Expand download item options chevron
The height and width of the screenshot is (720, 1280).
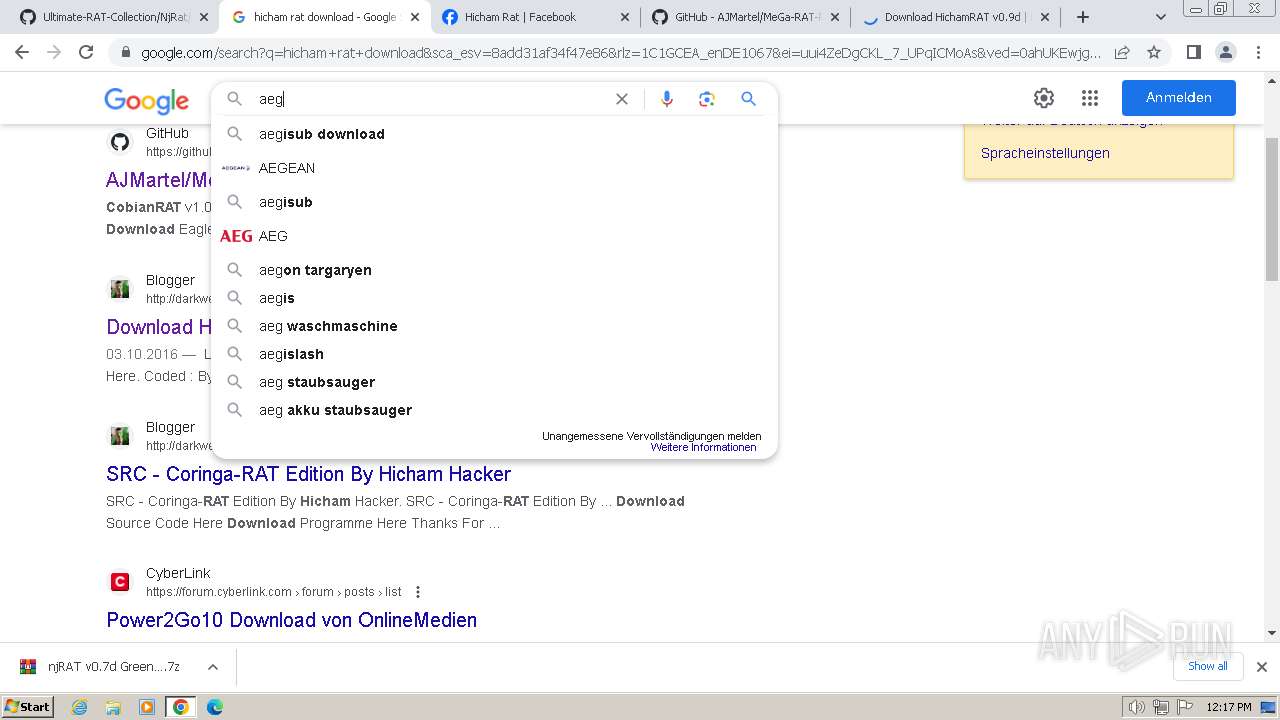pyautogui.click(x=212, y=667)
